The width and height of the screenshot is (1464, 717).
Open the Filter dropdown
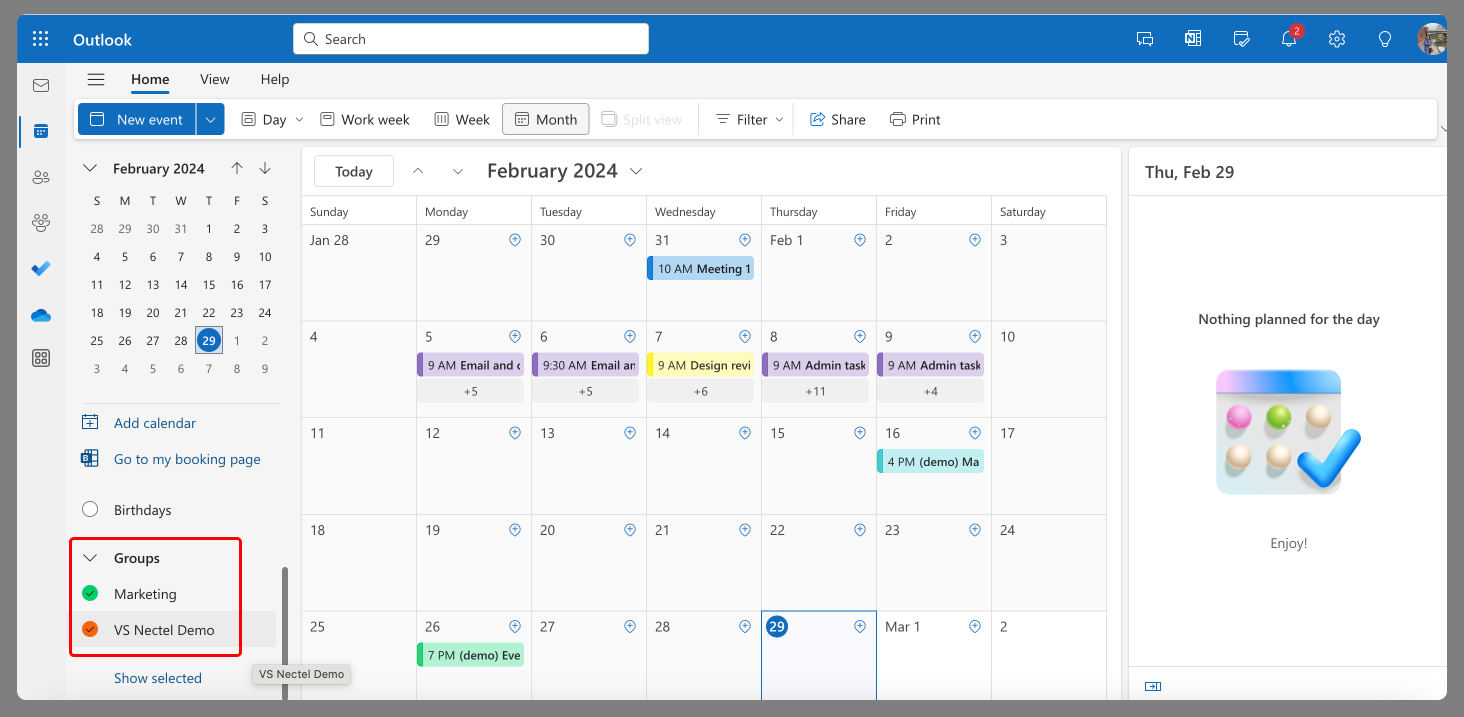coord(746,119)
